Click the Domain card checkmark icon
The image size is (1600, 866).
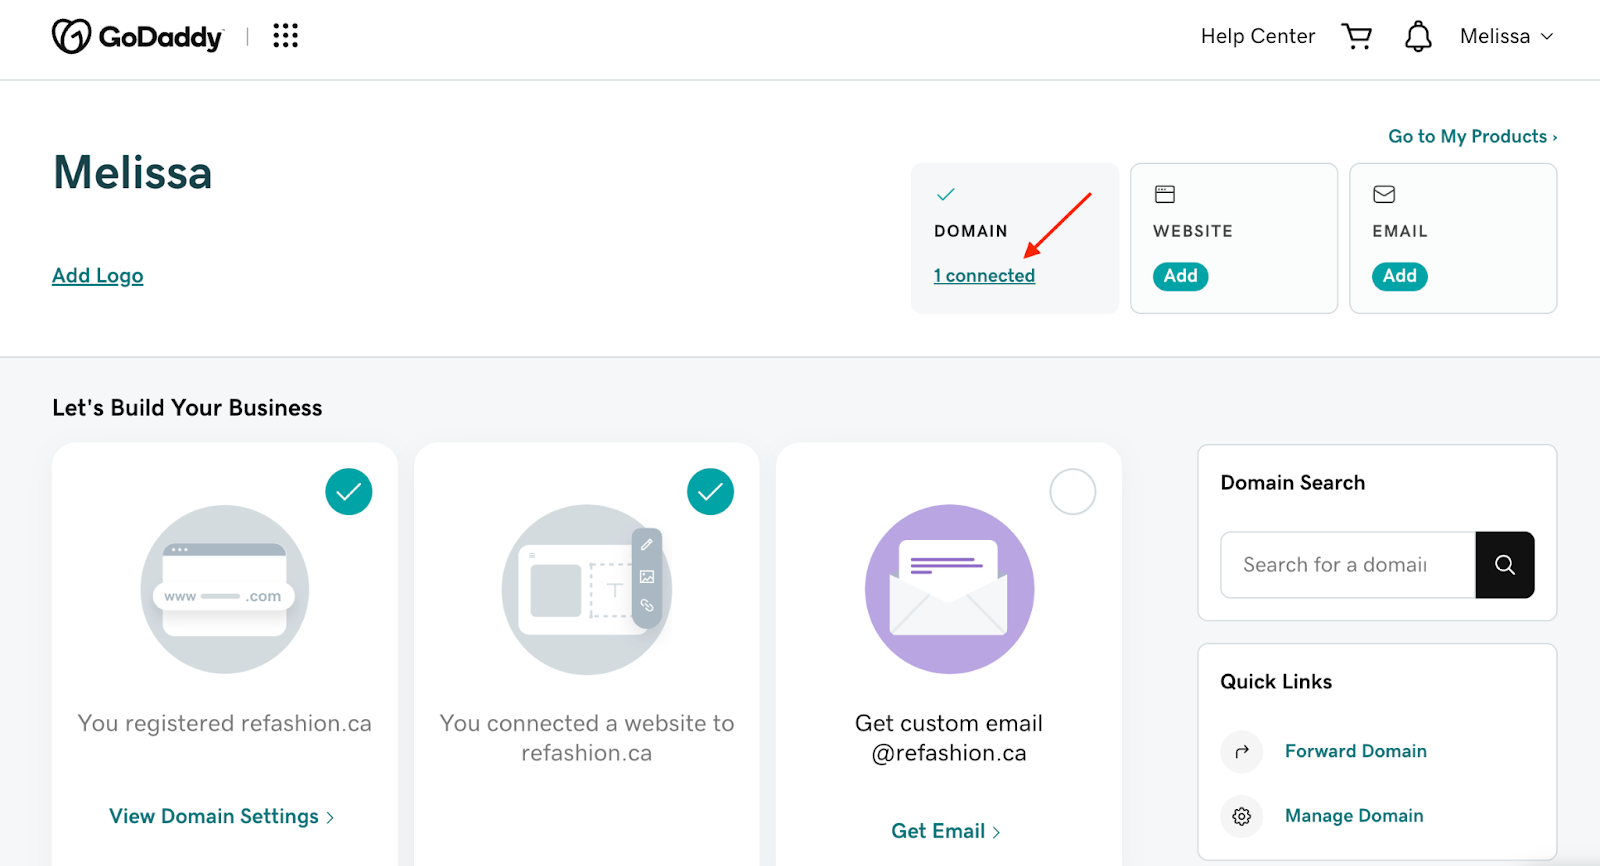pyautogui.click(x=945, y=194)
